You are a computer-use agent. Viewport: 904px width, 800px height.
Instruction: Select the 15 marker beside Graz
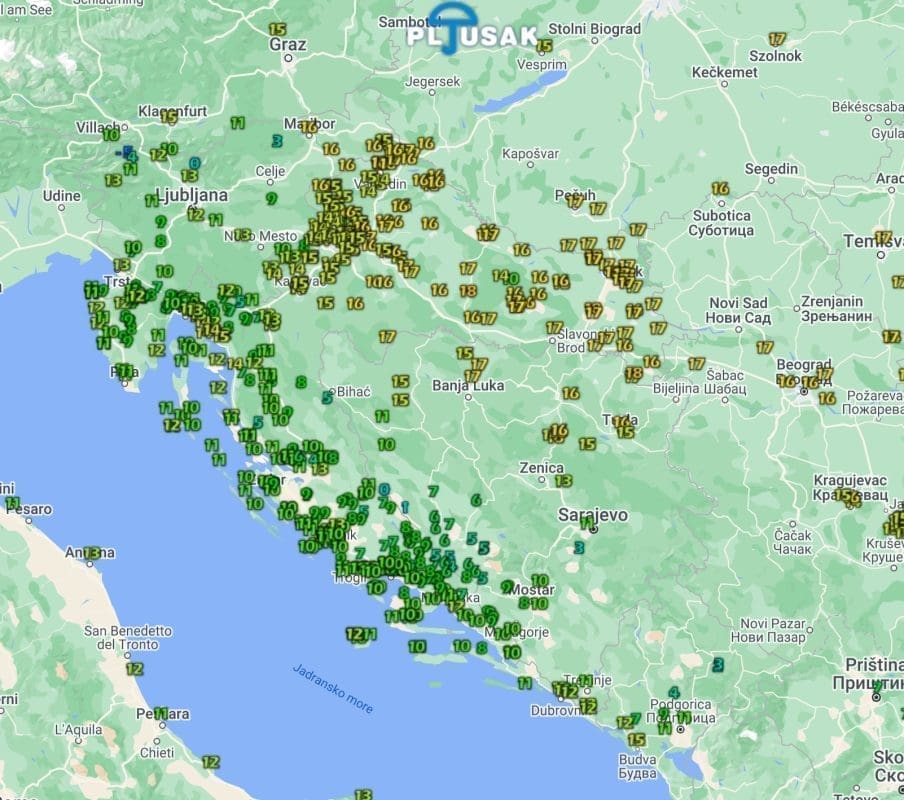(x=277, y=30)
